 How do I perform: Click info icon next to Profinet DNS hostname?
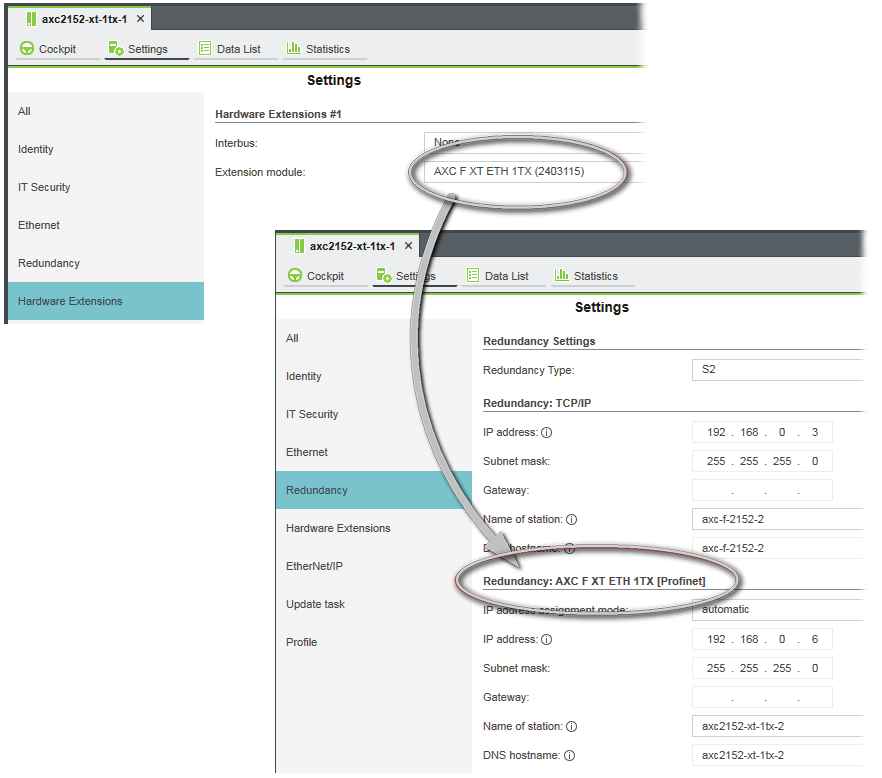[x=569, y=755]
